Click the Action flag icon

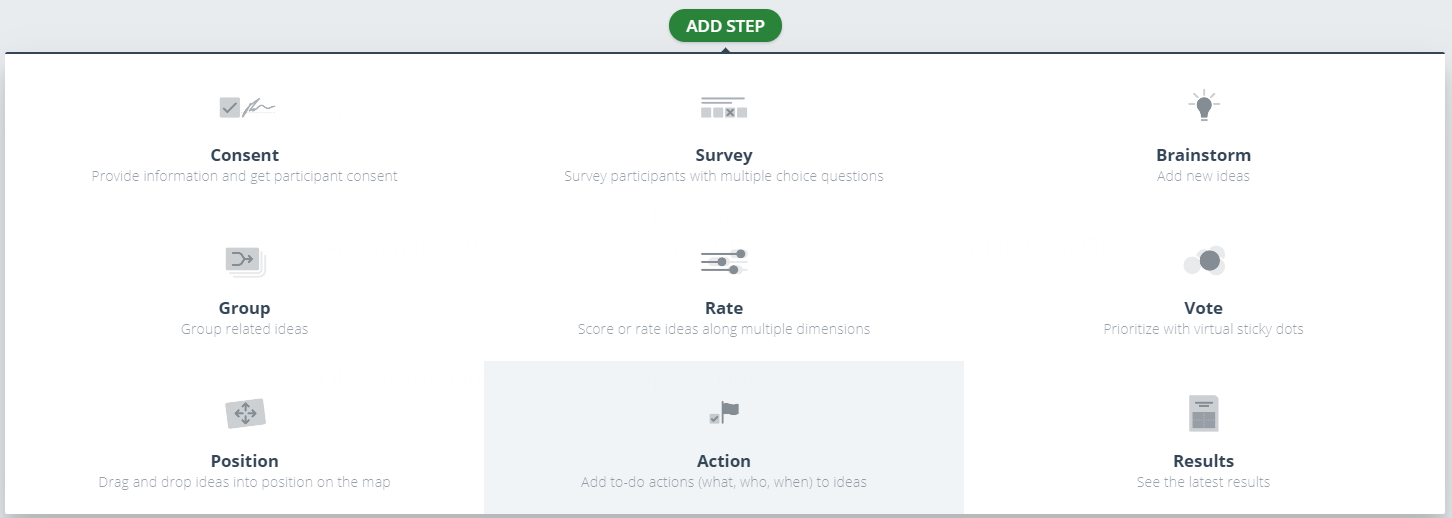(x=724, y=412)
